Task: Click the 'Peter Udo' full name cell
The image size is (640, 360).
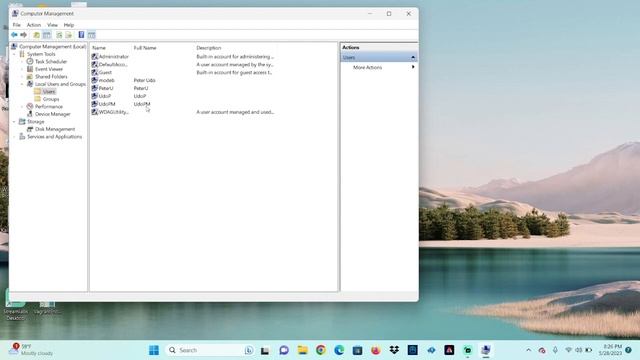Action: [x=144, y=80]
